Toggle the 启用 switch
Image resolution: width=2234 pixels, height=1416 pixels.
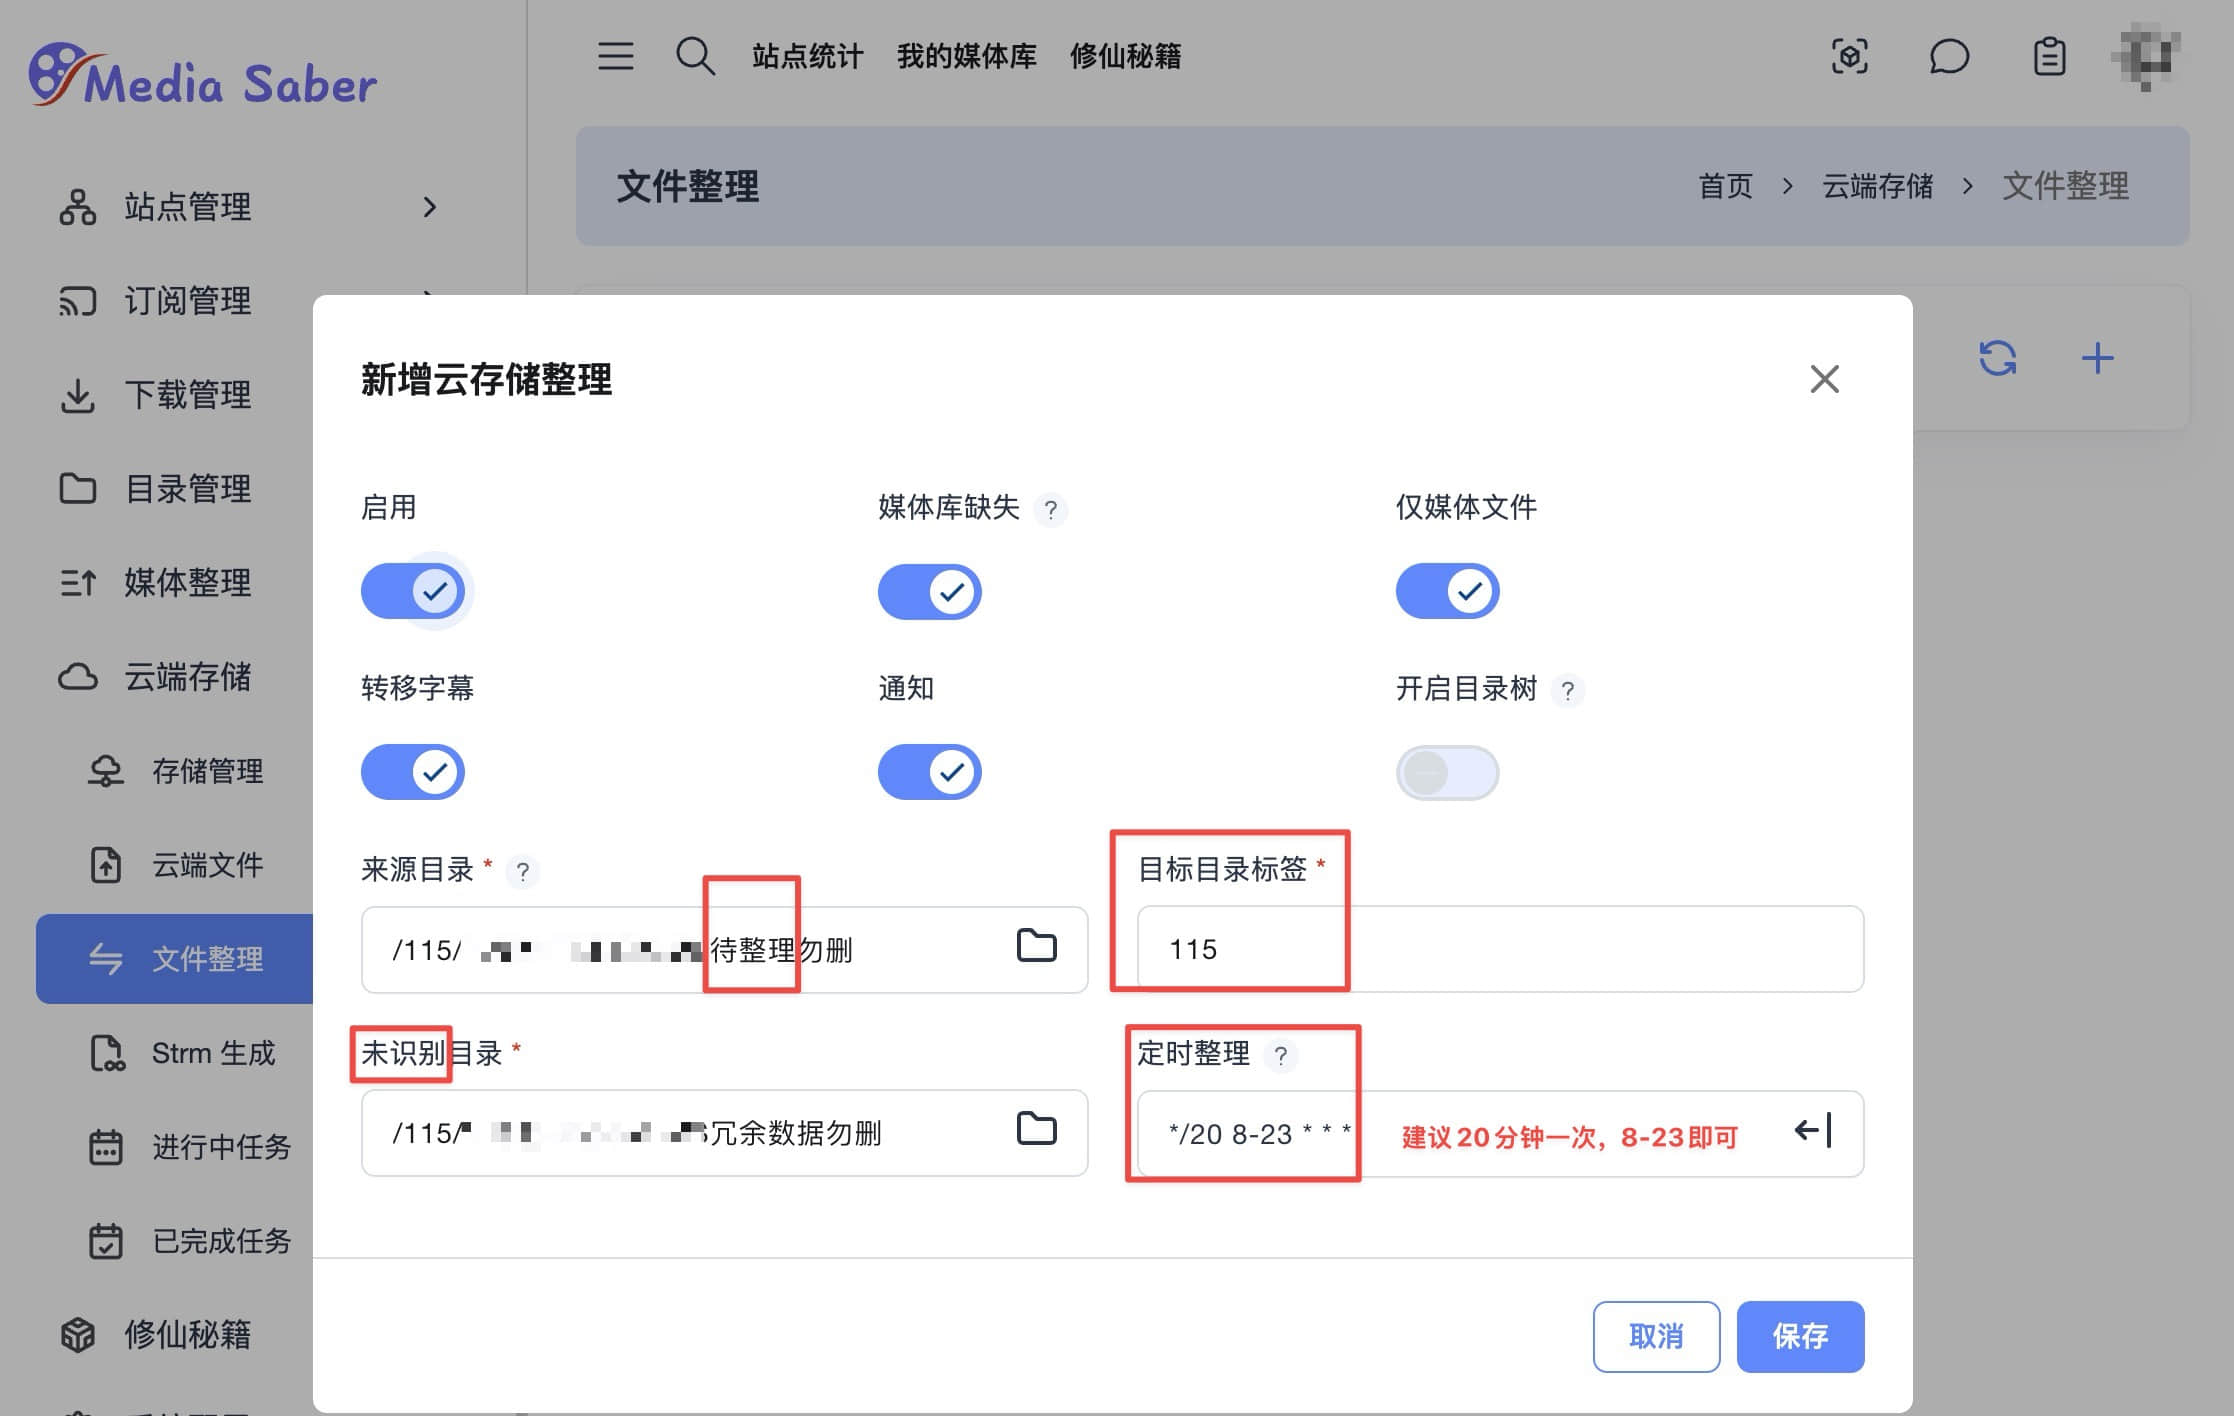click(x=413, y=591)
